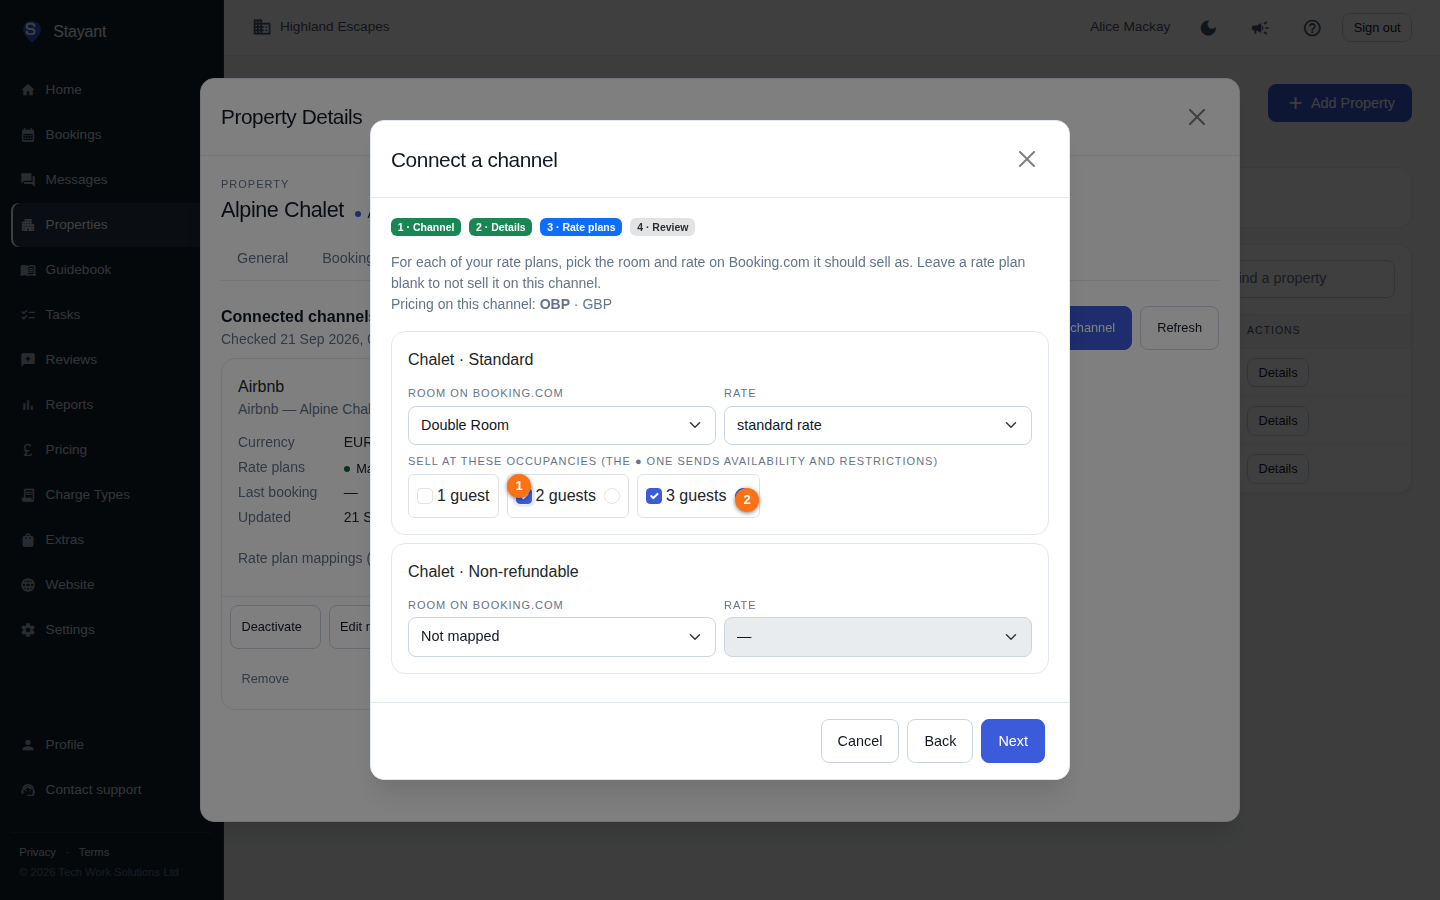Open the help question mark icon

coord(1312,28)
